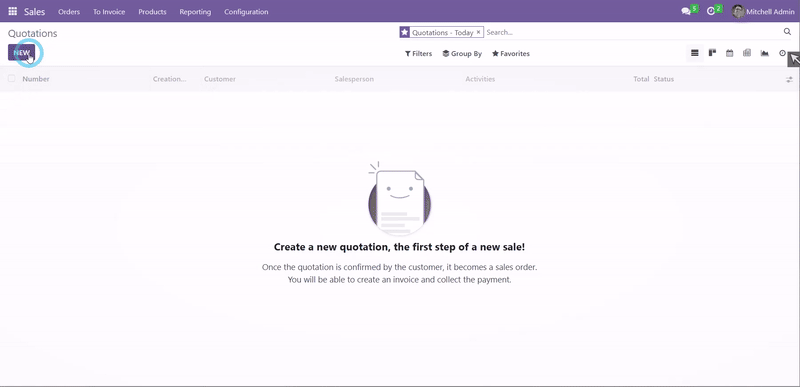The height and width of the screenshot is (387, 800).
Task: Open the Orders menu
Action: click(69, 12)
